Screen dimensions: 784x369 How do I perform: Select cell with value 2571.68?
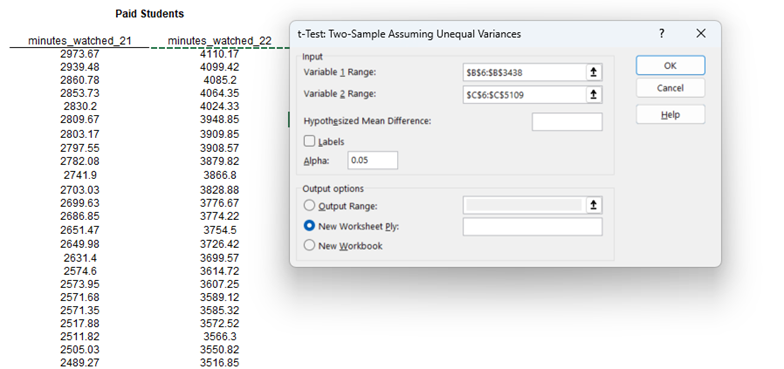pyautogui.click(x=80, y=297)
